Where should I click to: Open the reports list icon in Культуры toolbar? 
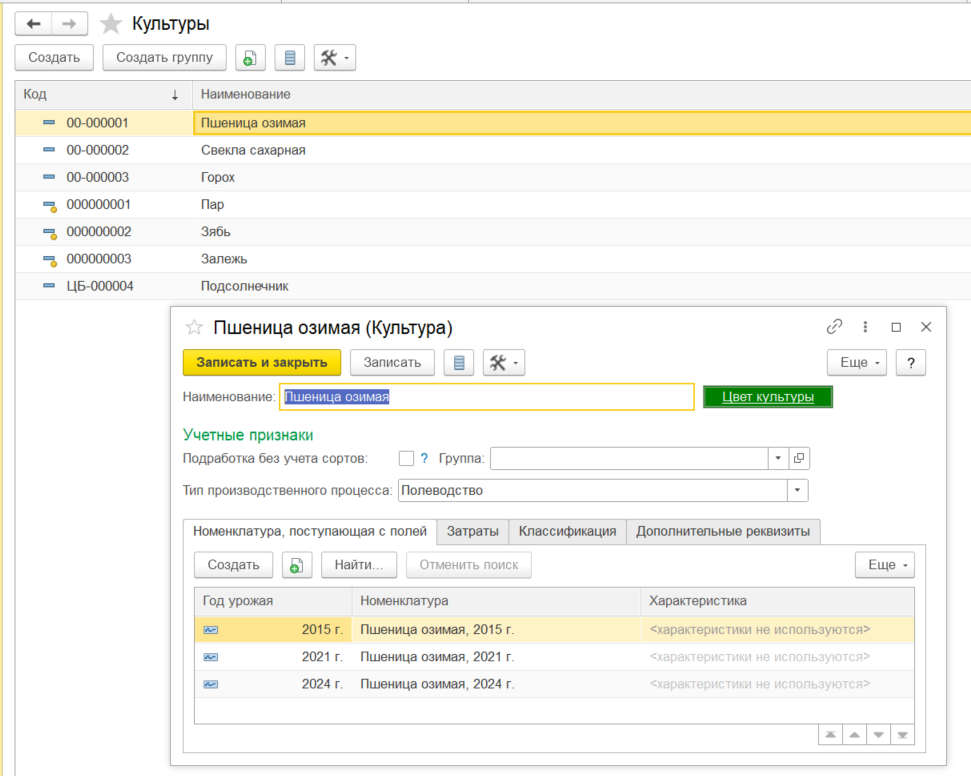pyautogui.click(x=290, y=58)
